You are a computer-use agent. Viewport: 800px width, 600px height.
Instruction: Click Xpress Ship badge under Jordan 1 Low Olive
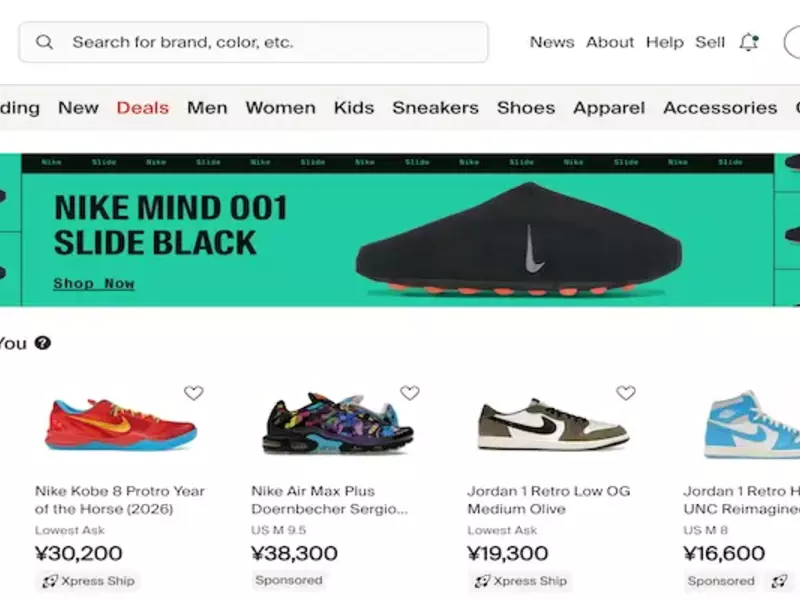(x=518, y=581)
